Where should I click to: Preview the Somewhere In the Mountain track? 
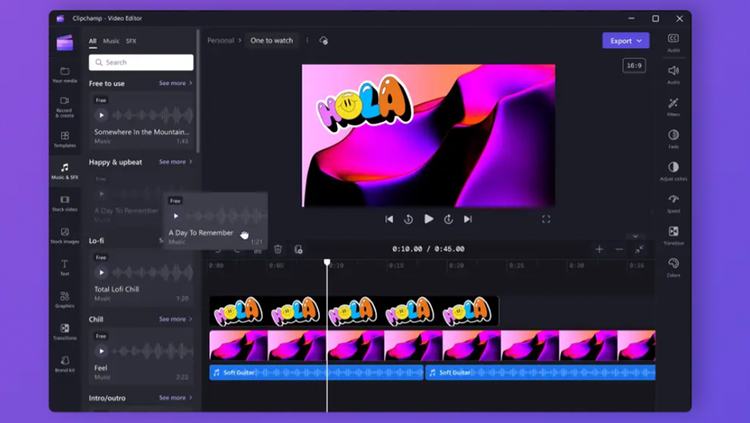point(101,115)
